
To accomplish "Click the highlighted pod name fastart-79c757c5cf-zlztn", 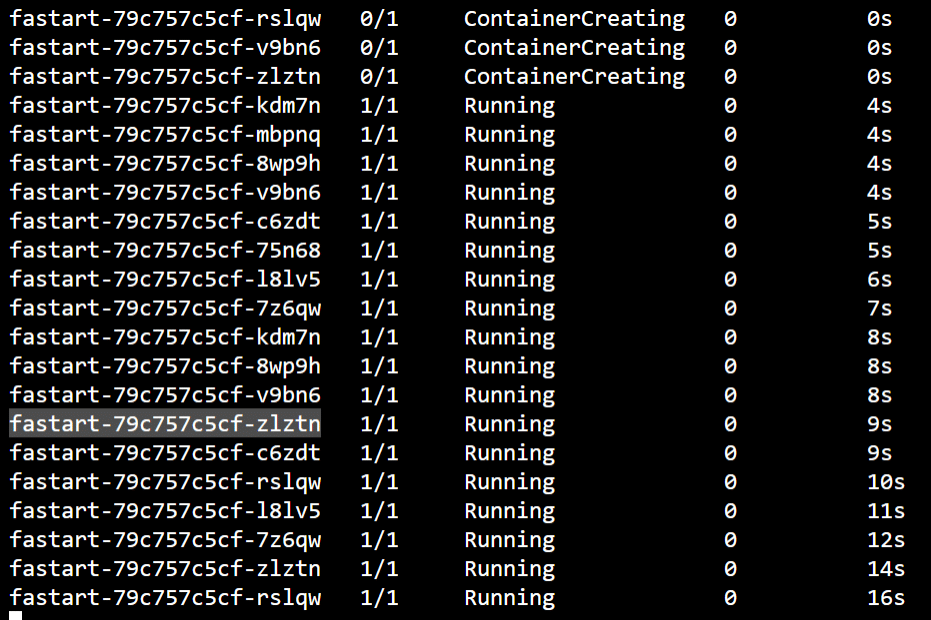I will point(165,423).
